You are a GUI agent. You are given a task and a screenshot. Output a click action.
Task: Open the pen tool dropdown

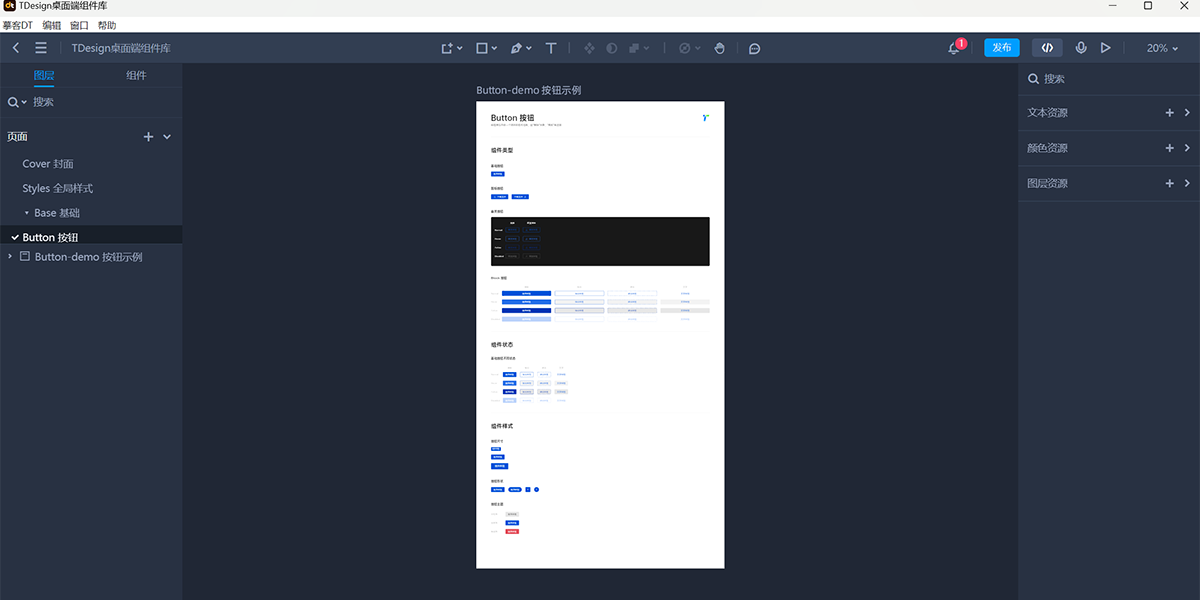tap(521, 48)
